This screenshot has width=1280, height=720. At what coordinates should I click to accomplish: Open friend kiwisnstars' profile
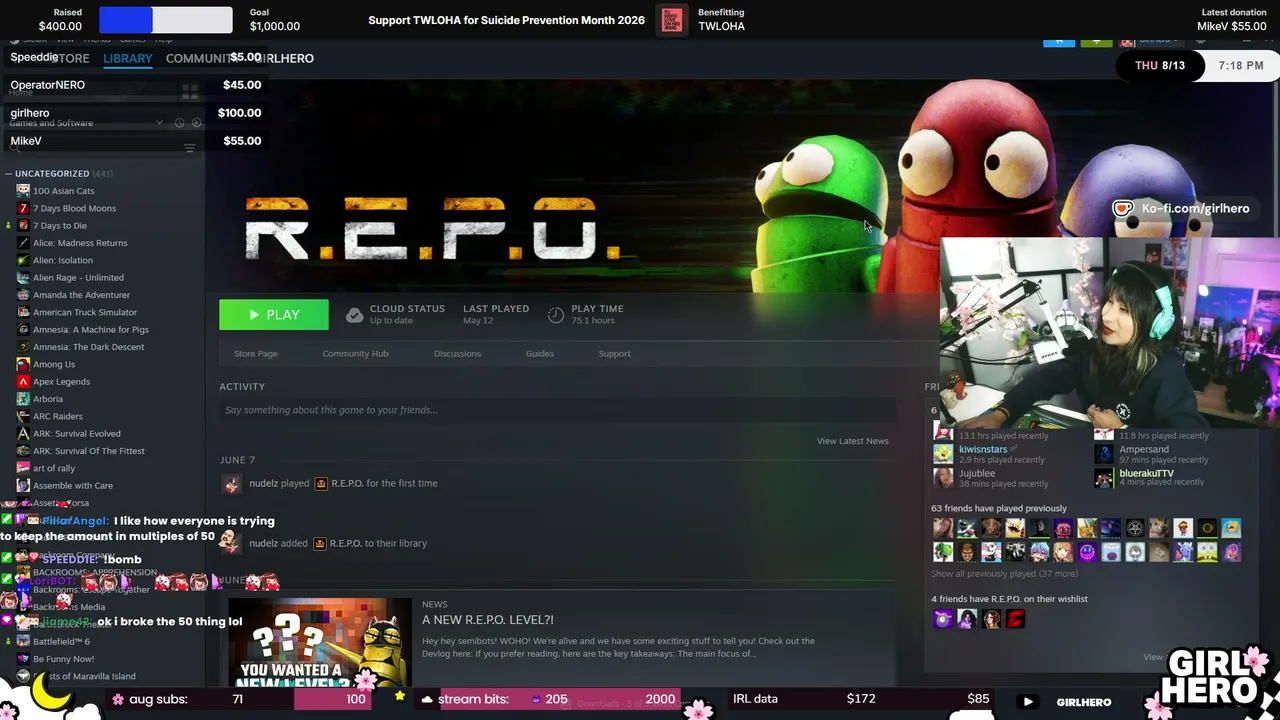(983, 450)
